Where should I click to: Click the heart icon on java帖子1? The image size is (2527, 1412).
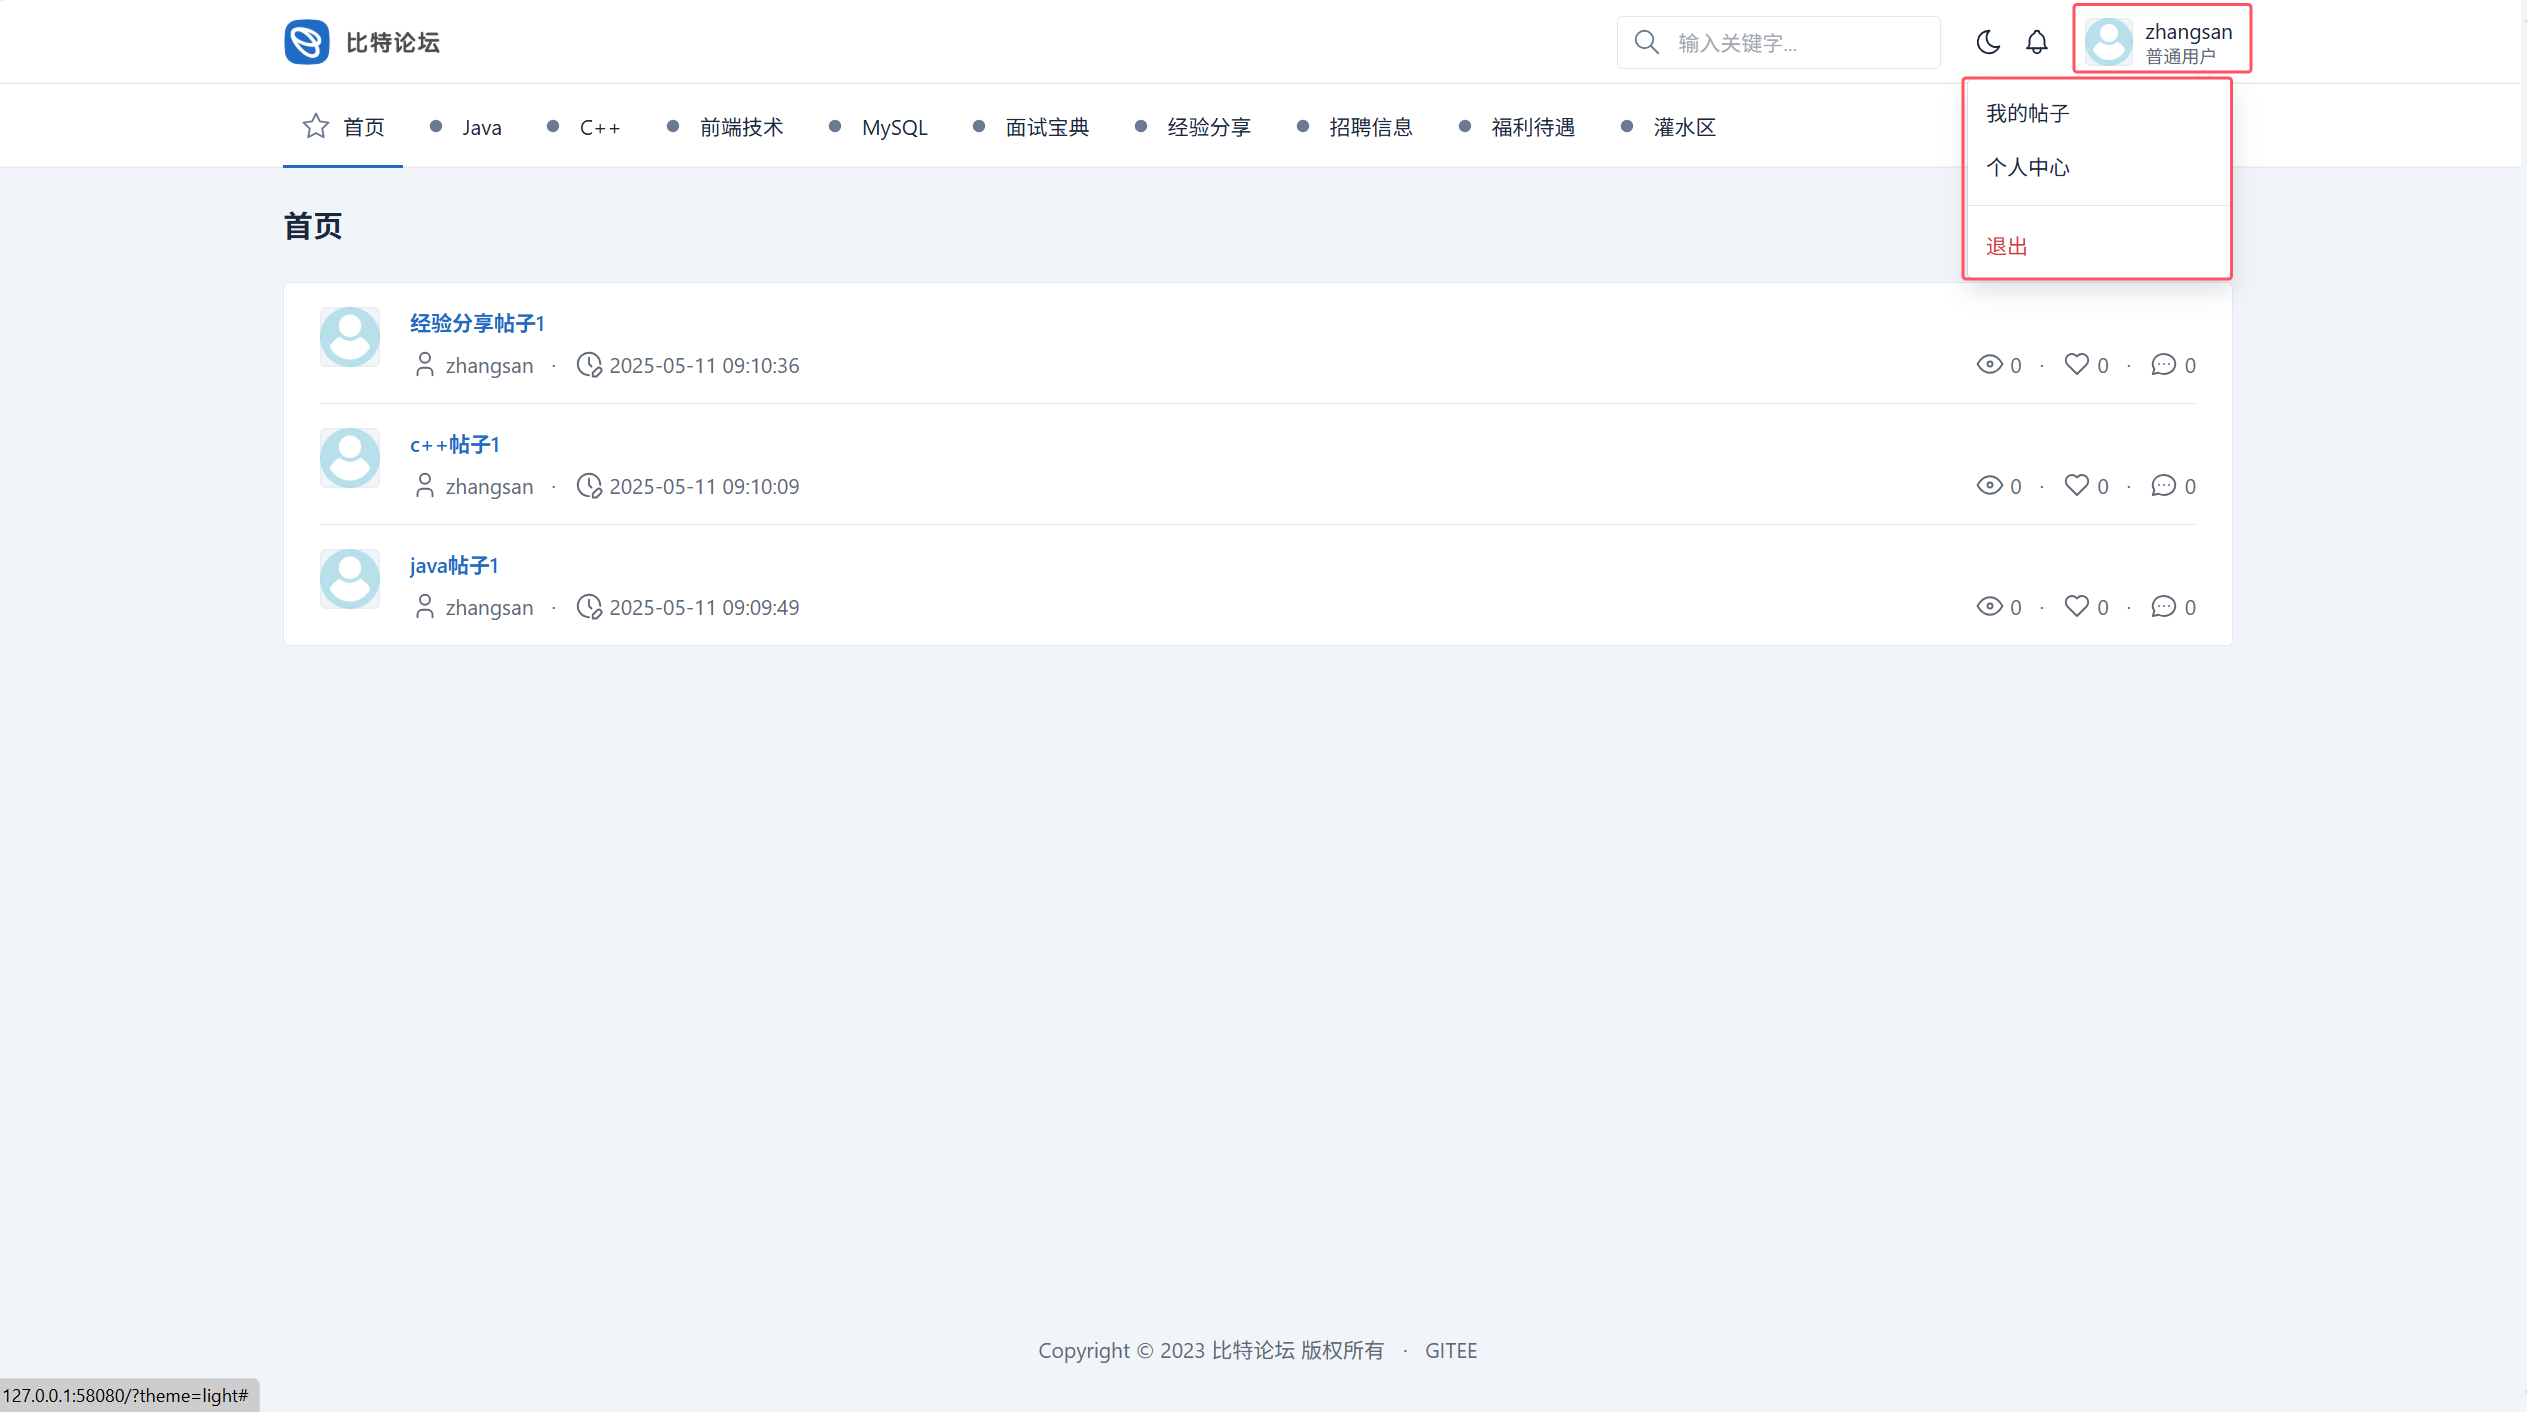click(2077, 606)
